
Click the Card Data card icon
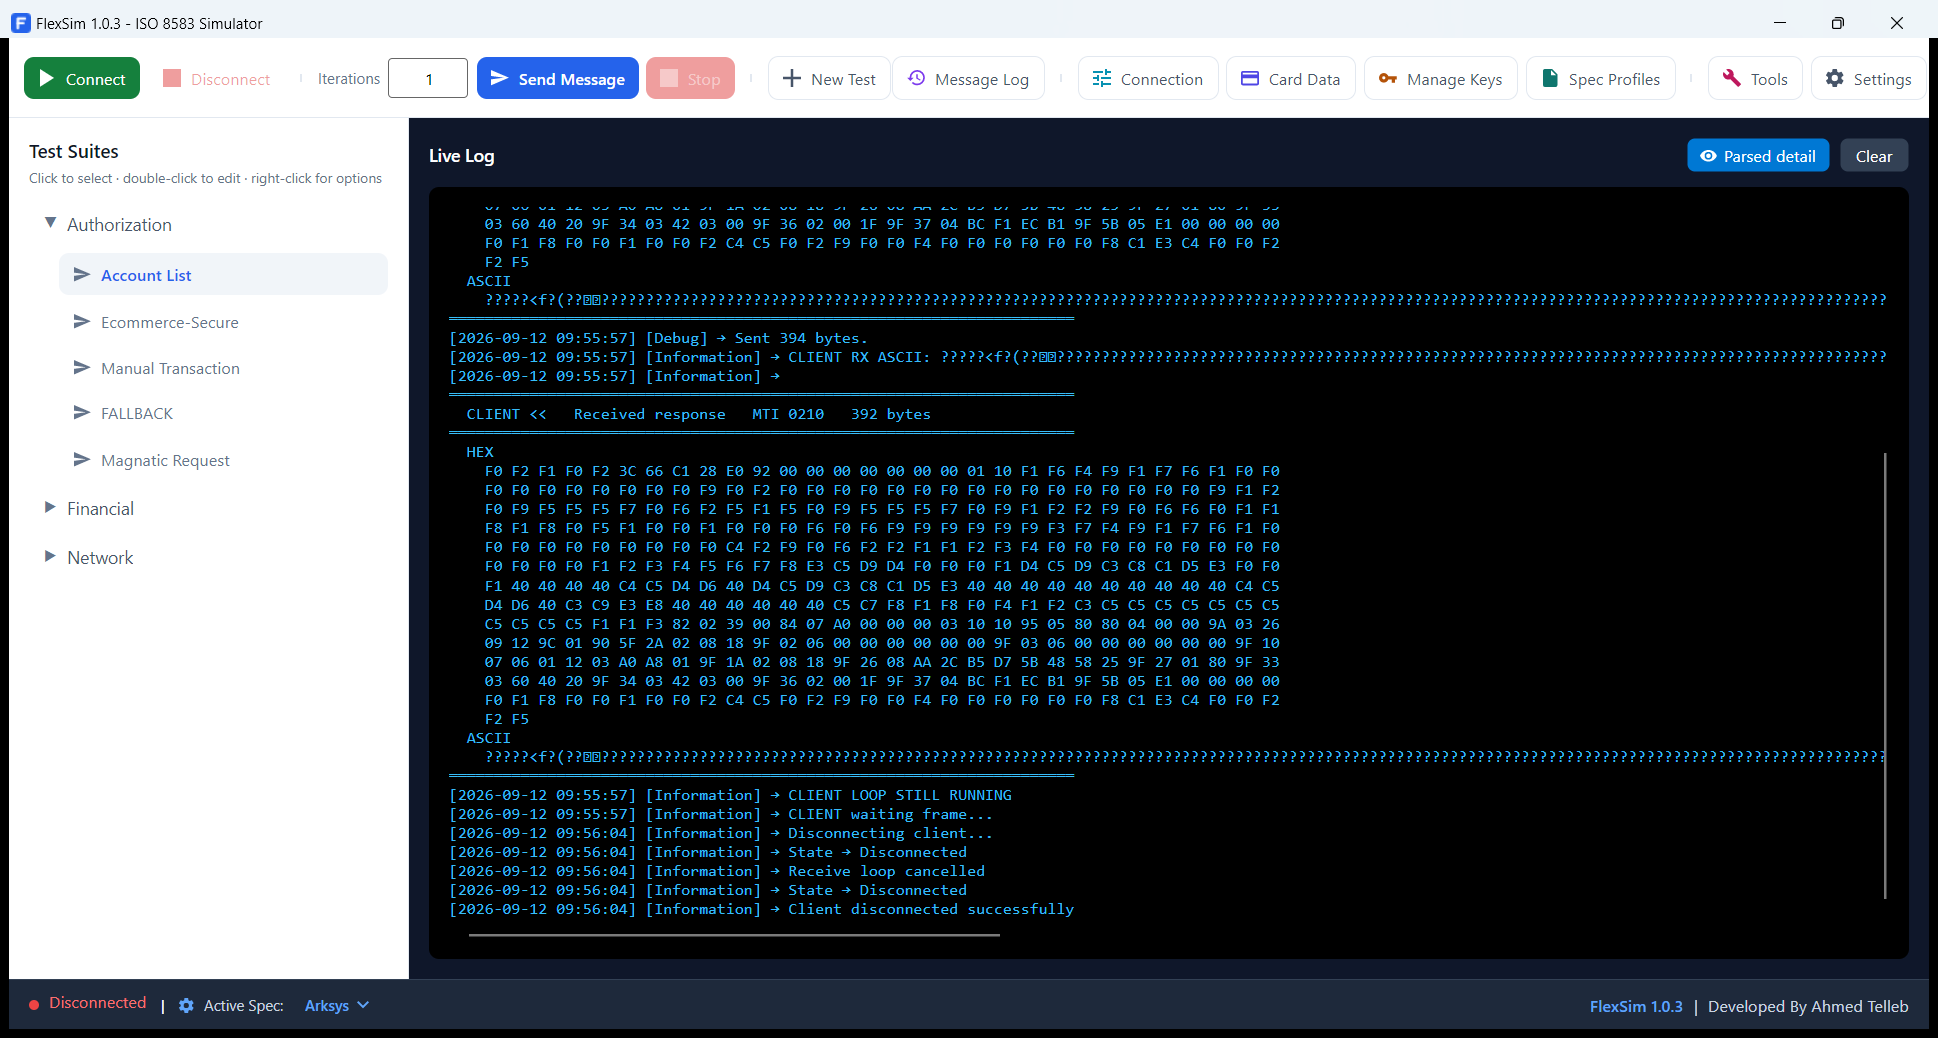pyautogui.click(x=1250, y=78)
